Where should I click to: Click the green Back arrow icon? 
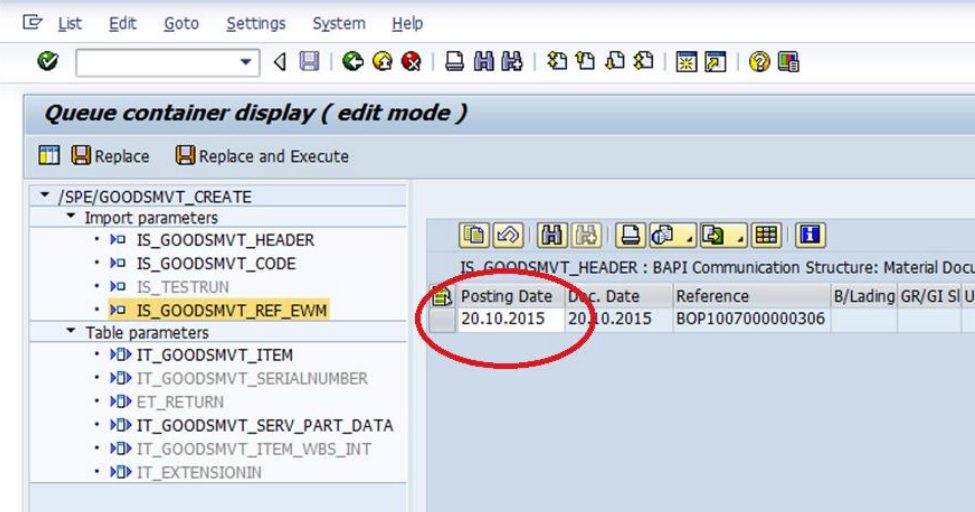pos(352,62)
